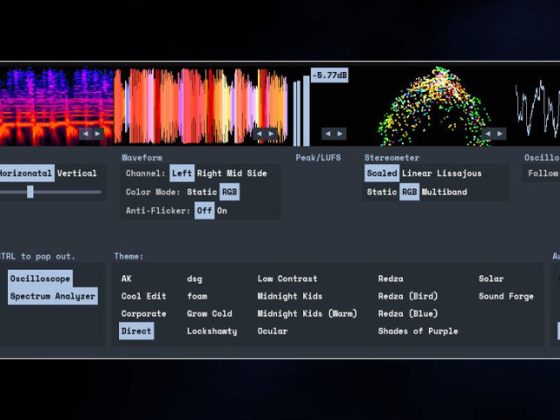Apply the Redza (Bird) theme
The width and height of the screenshot is (560, 420).
click(x=408, y=296)
